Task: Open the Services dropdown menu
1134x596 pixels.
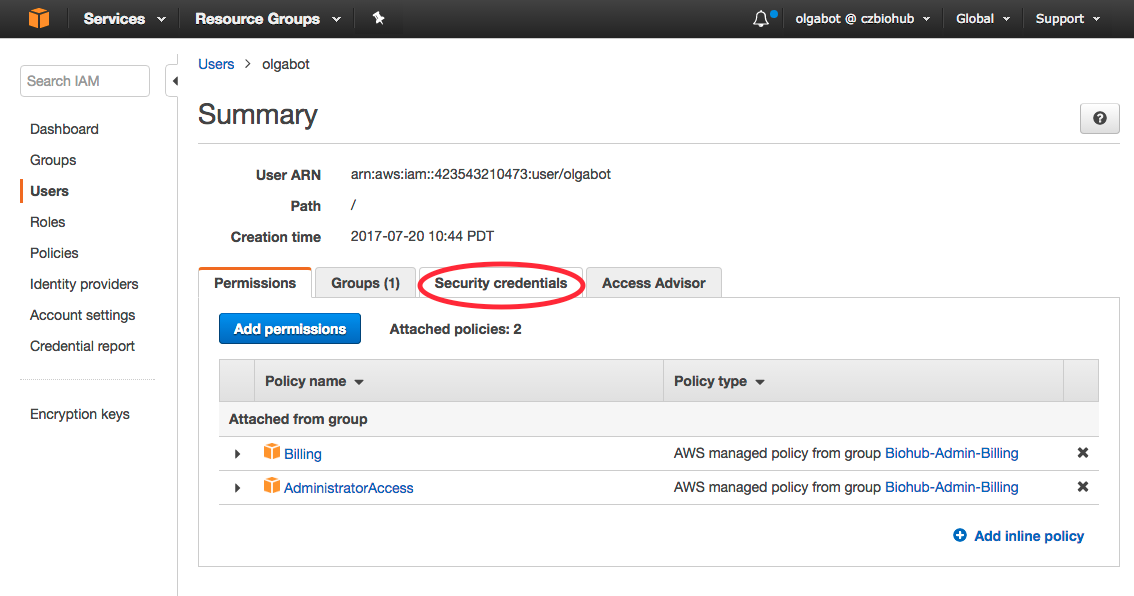Action: coord(122,18)
